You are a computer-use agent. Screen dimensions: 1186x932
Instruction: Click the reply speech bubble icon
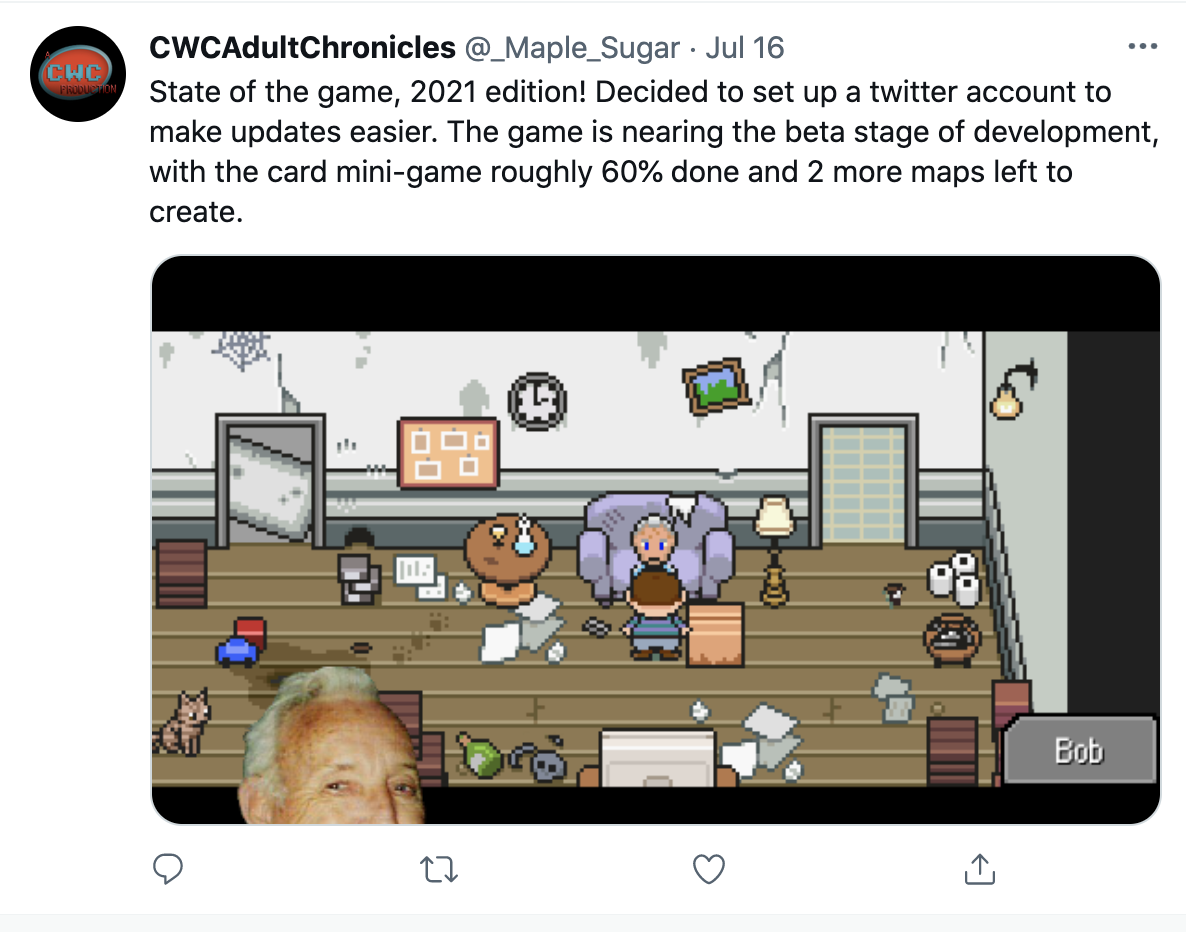pos(167,868)
